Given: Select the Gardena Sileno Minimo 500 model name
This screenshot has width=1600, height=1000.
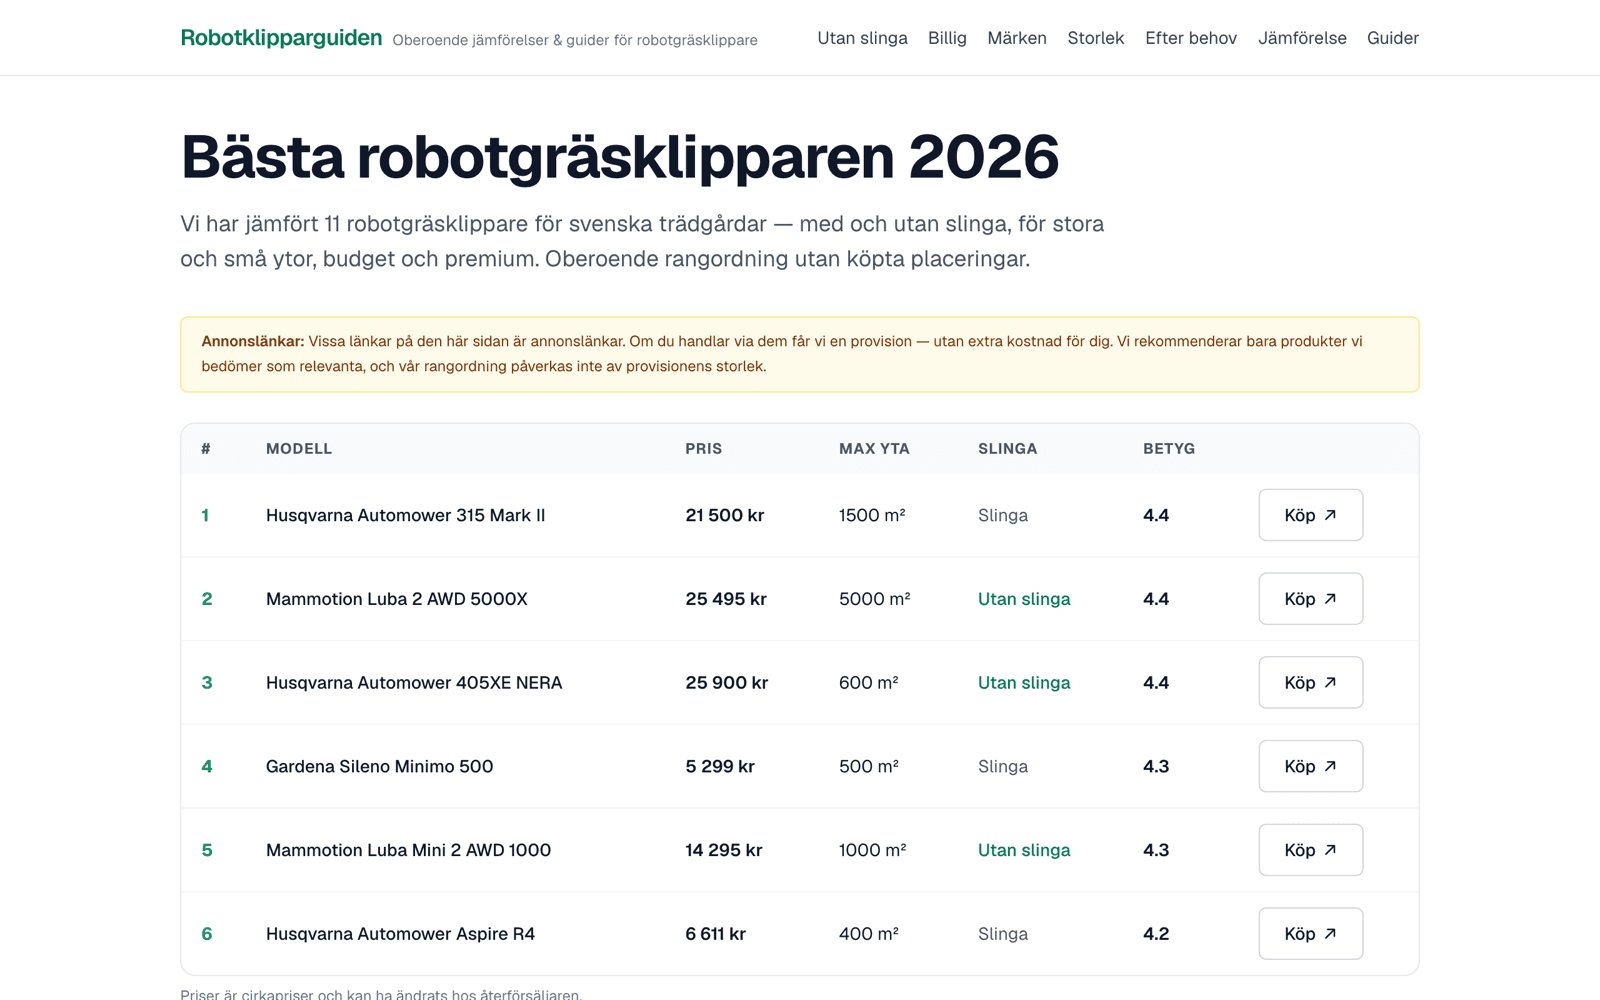Looking at the screenshot, I should (379, 766).
